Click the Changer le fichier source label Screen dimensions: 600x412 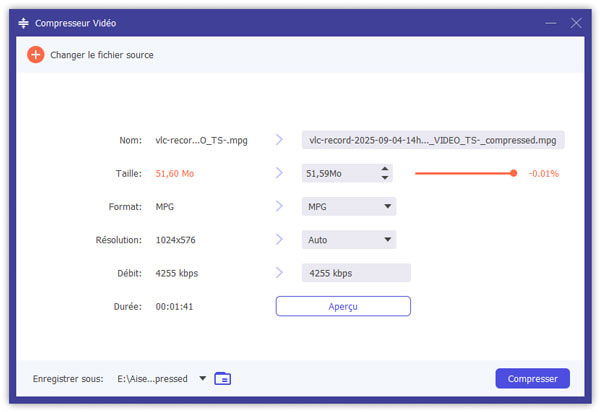coord(102,55)
